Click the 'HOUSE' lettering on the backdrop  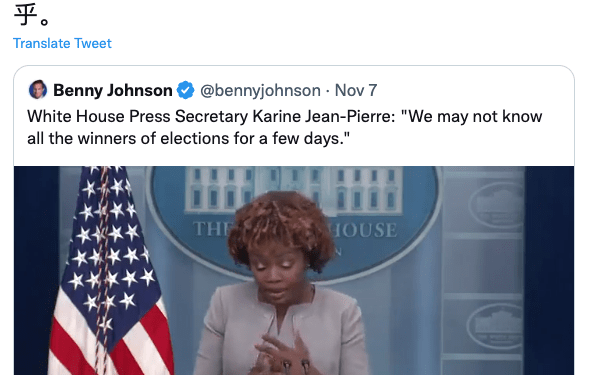pyautogui.click(x=365, y=230)
